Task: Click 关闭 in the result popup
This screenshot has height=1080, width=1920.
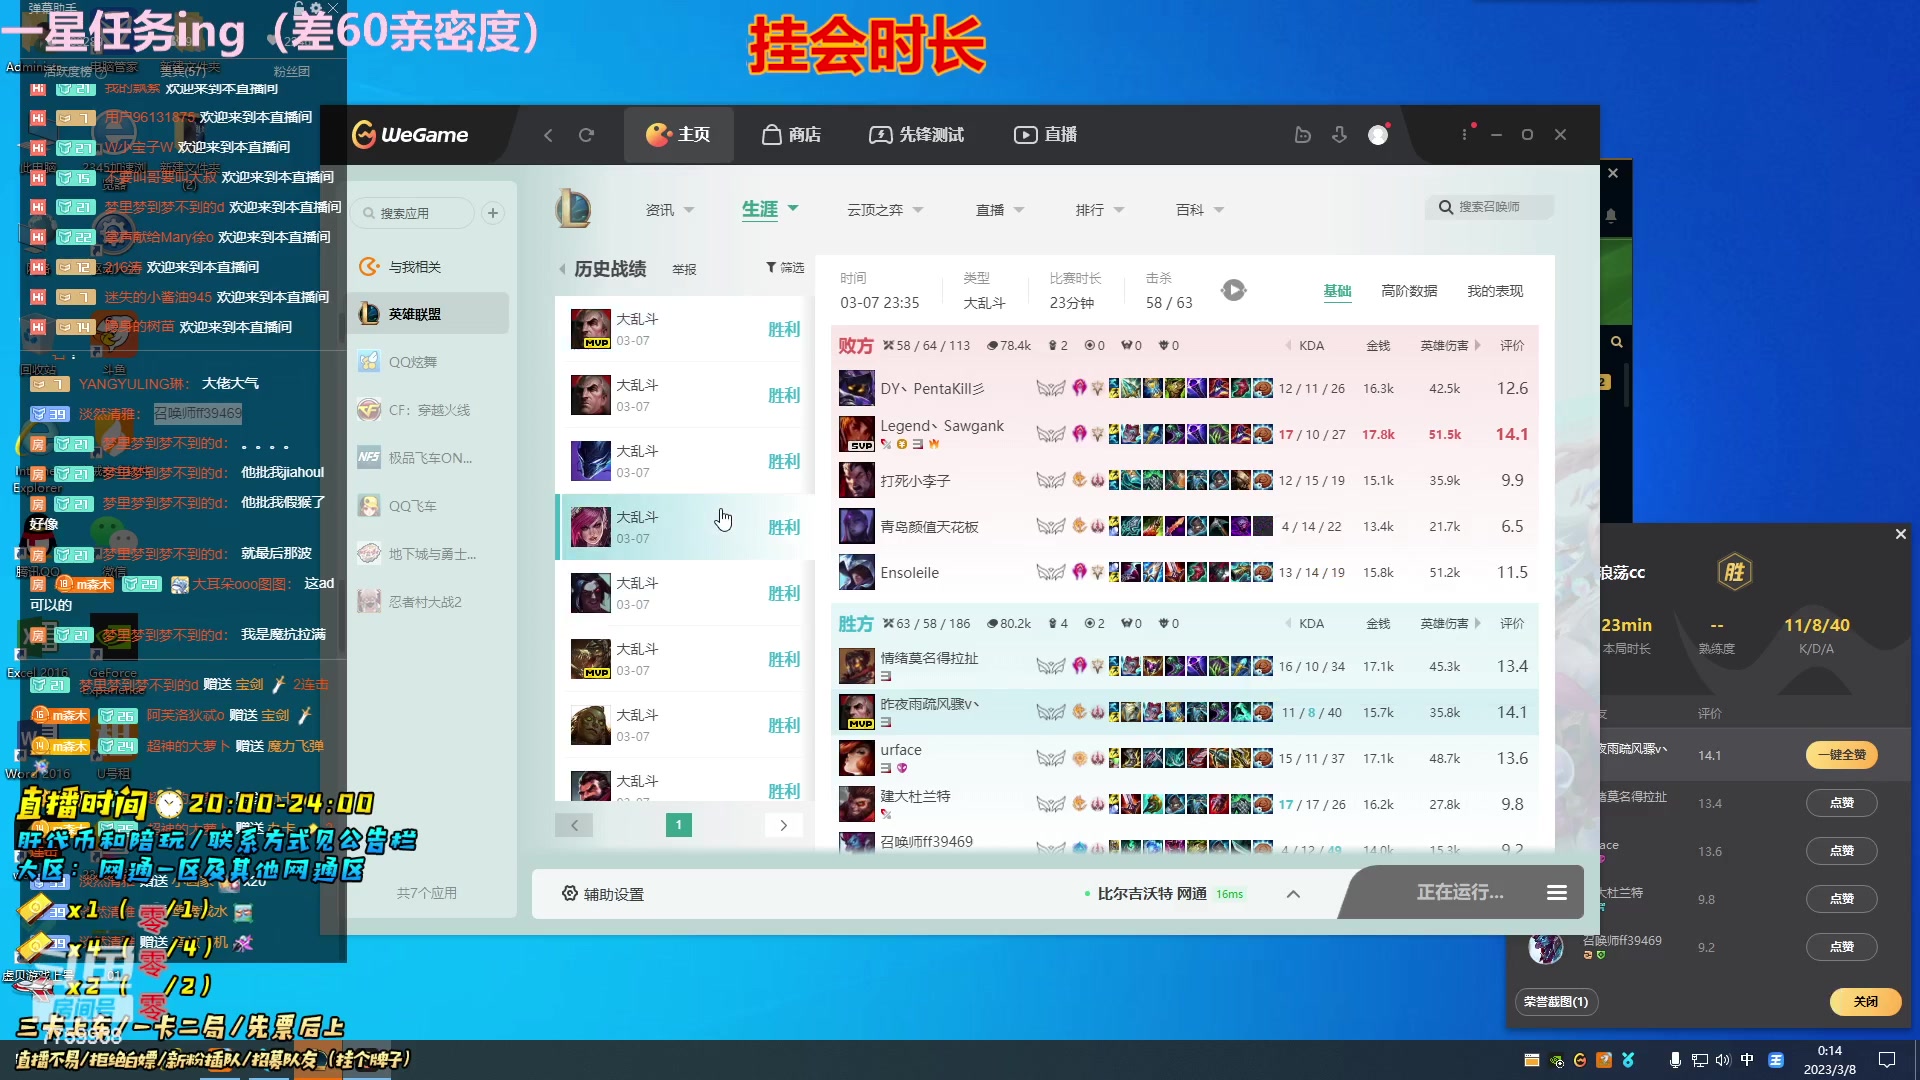Action: (1865, 1001)
